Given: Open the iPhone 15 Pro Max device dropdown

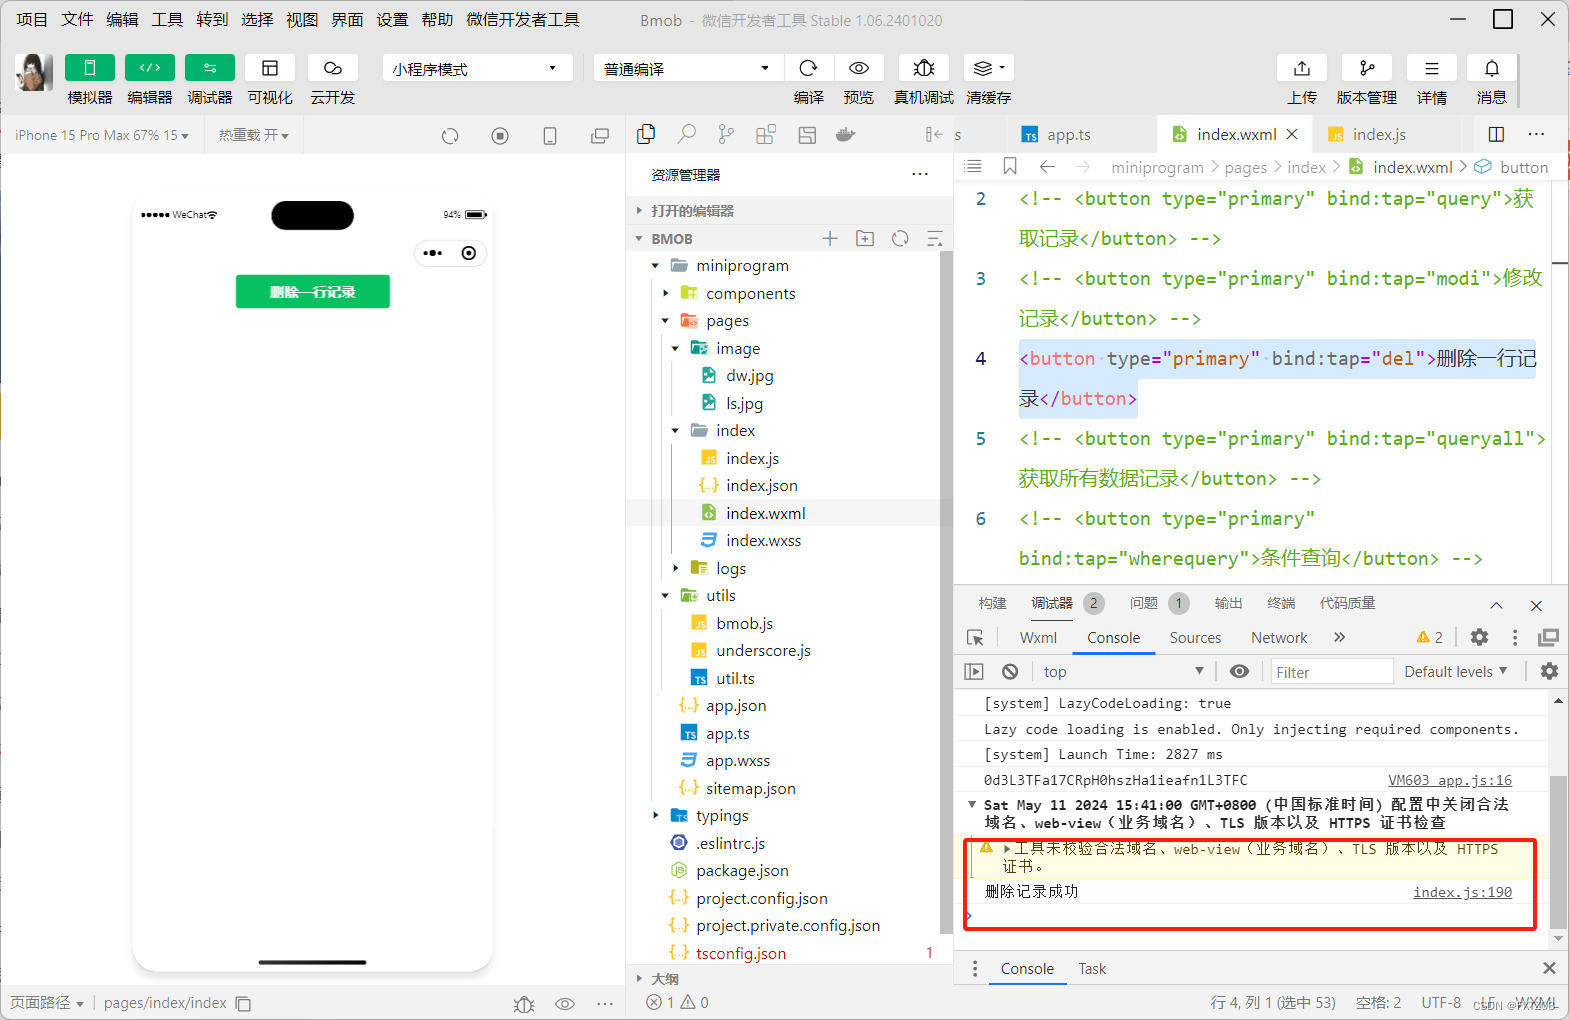Looking at the screenshot, I should [102, 135].
